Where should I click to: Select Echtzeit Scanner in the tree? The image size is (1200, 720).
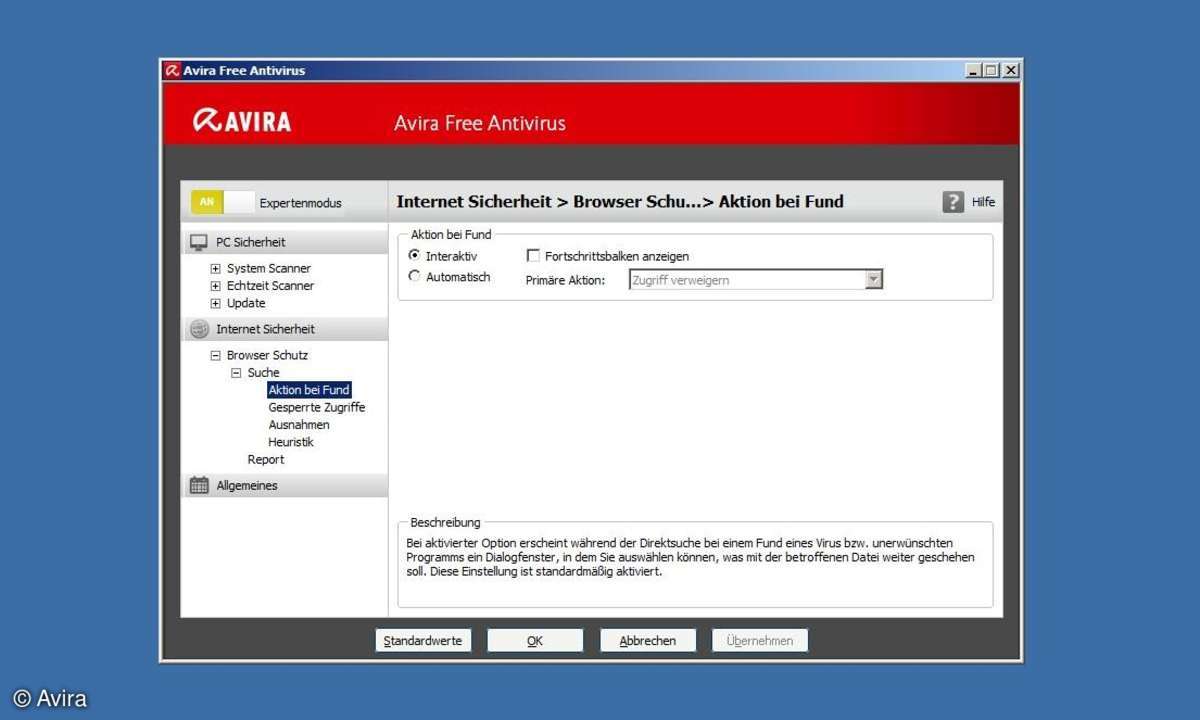(270, 286)
